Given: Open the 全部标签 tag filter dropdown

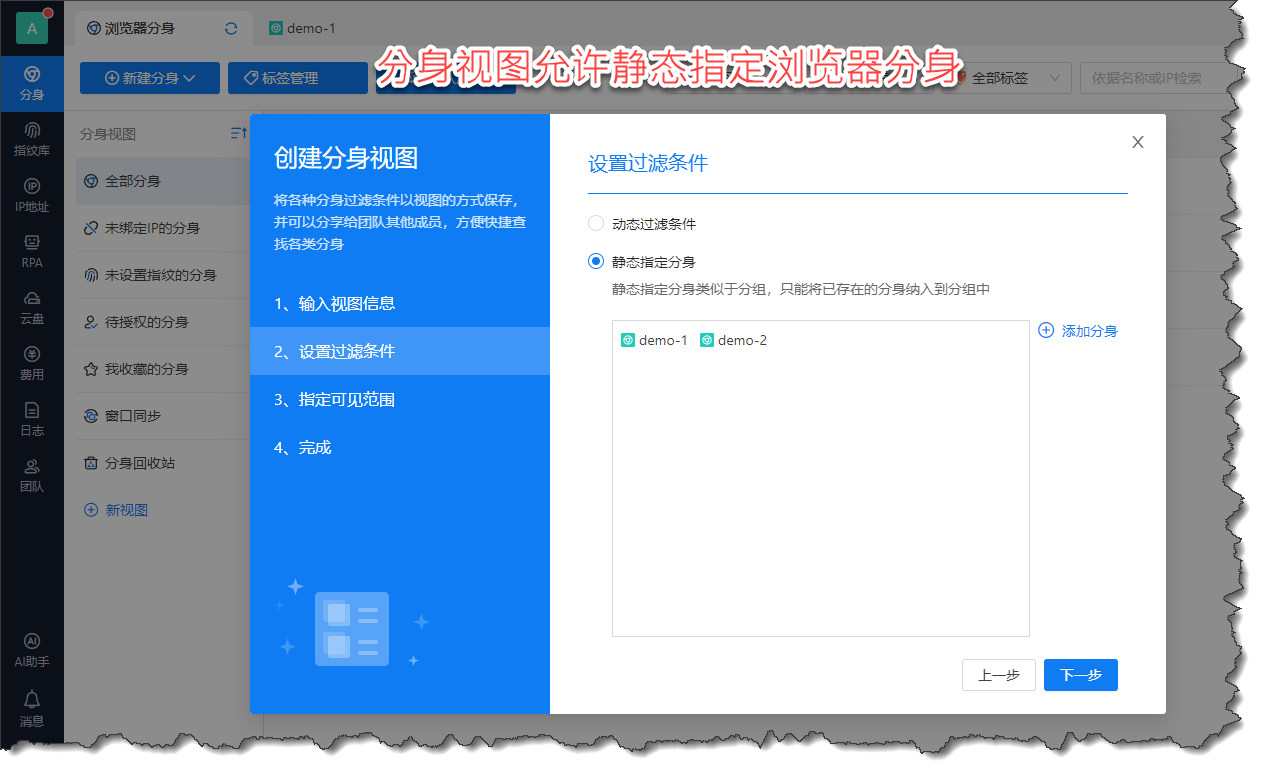Looking at the screenshot, I should 1012,78.
